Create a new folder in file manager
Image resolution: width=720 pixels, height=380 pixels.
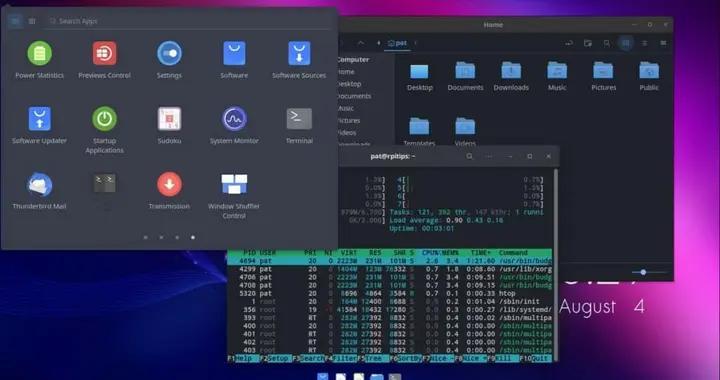coord(588,43)
